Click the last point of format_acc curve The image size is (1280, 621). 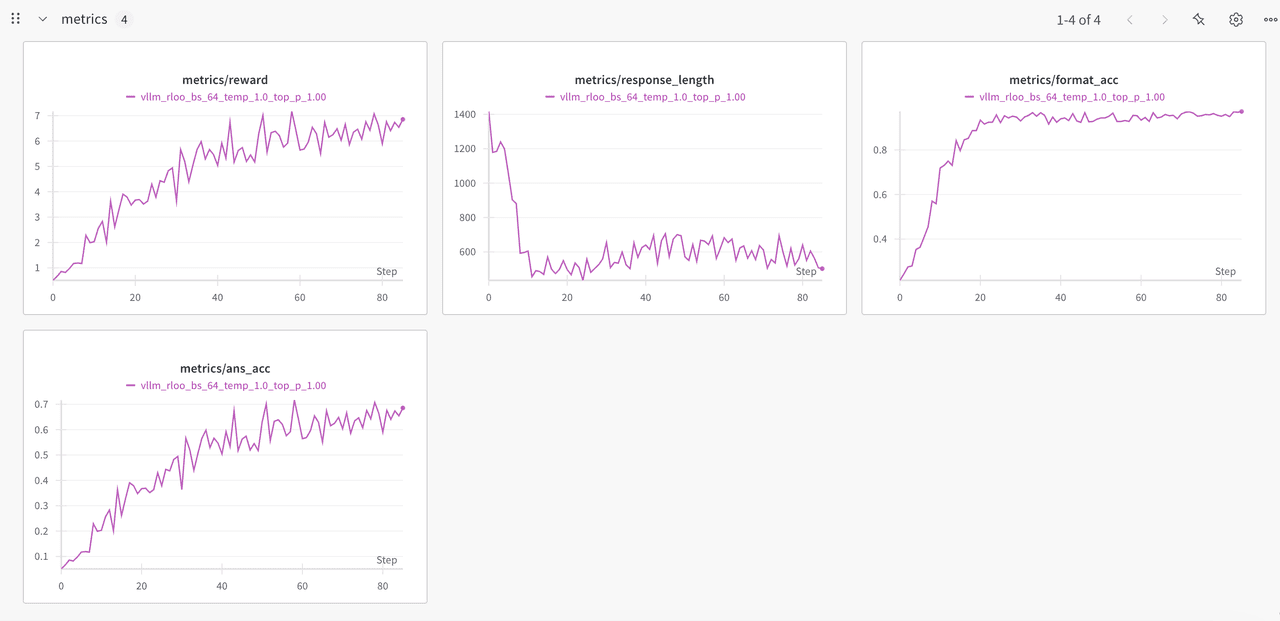click(x=1242, y=111)
